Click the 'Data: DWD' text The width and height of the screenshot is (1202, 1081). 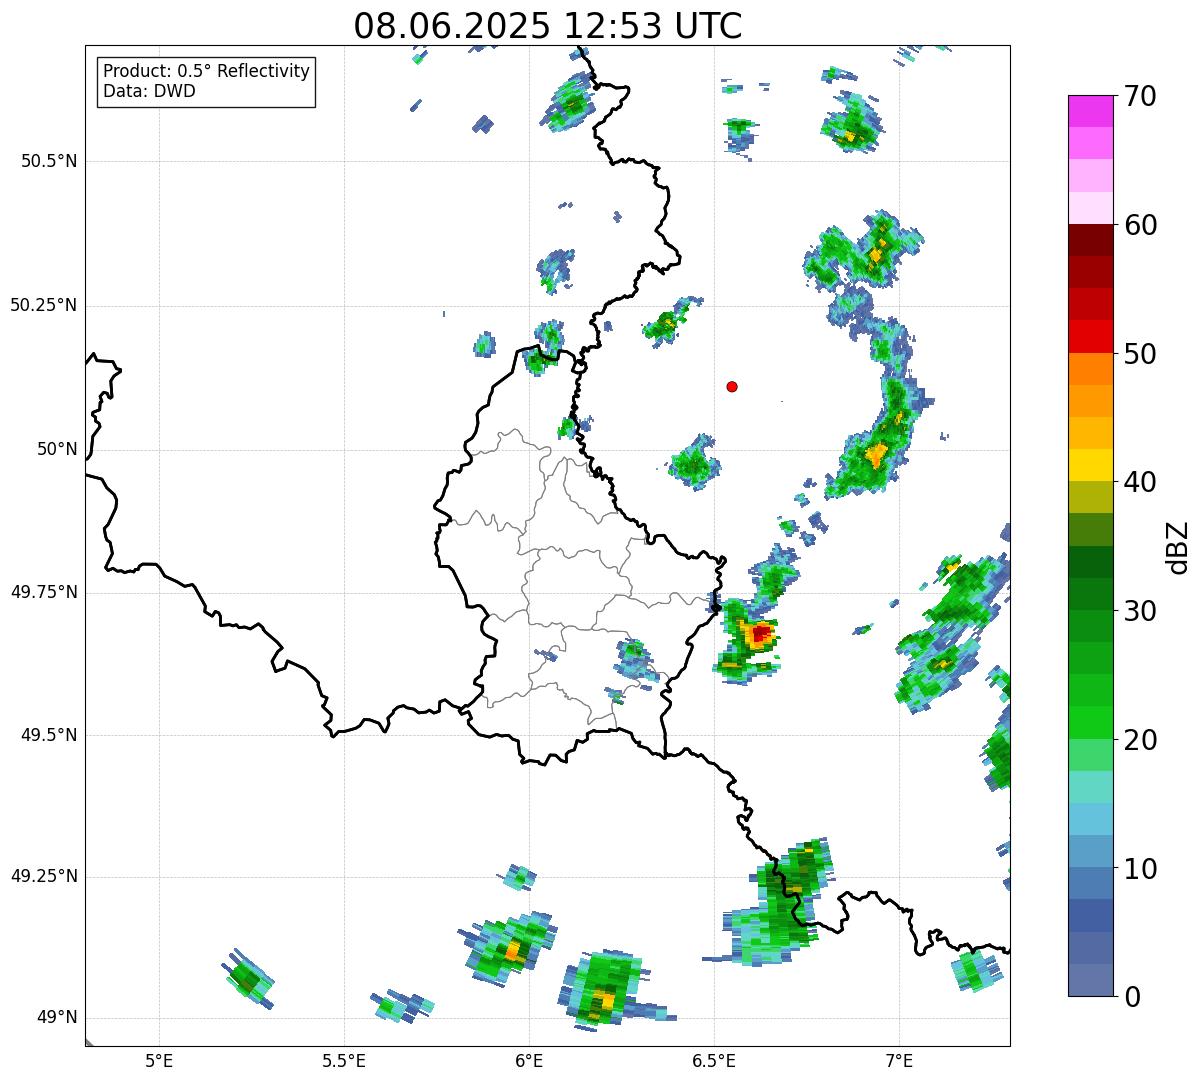tap(150, 92)
